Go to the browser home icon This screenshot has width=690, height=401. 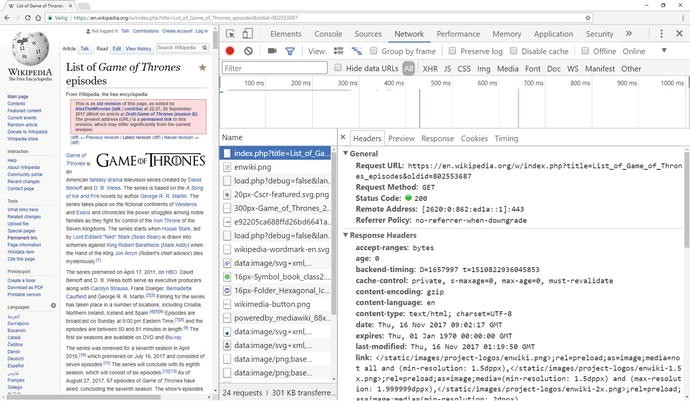click(x=38, y=18)
